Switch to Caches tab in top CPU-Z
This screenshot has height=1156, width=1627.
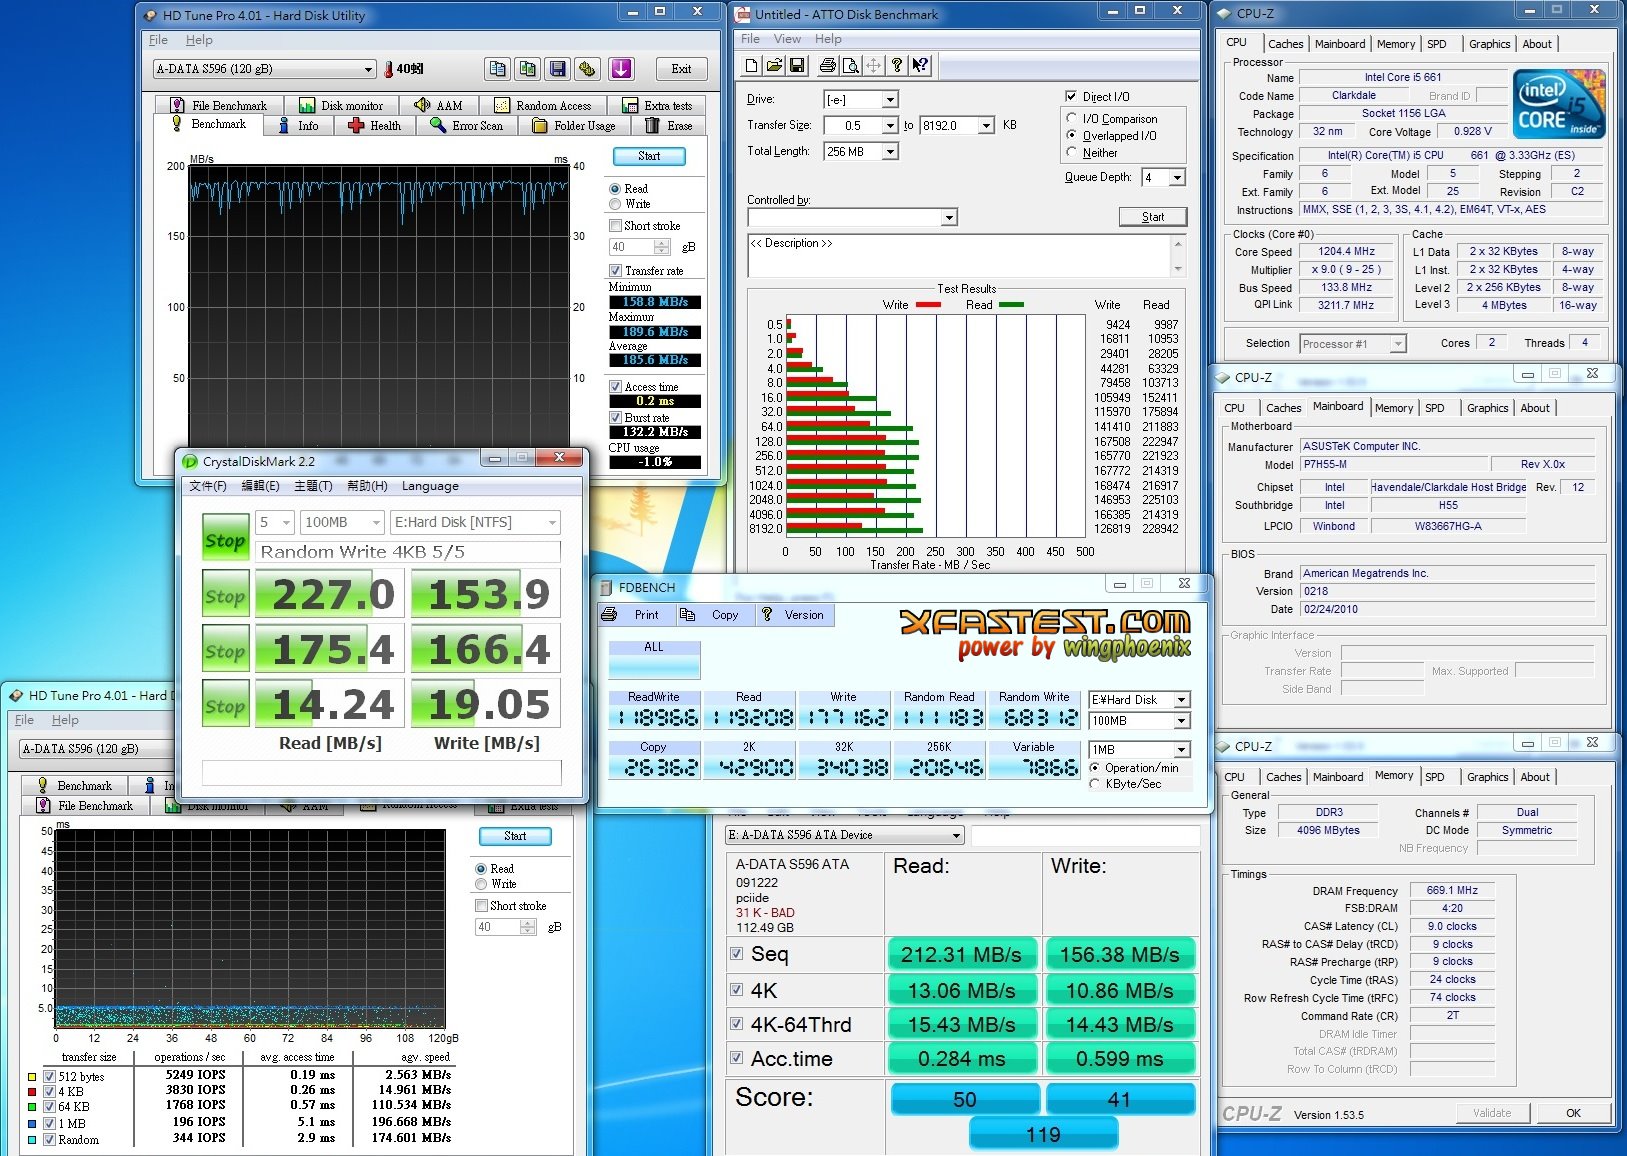coord(1285,44)
